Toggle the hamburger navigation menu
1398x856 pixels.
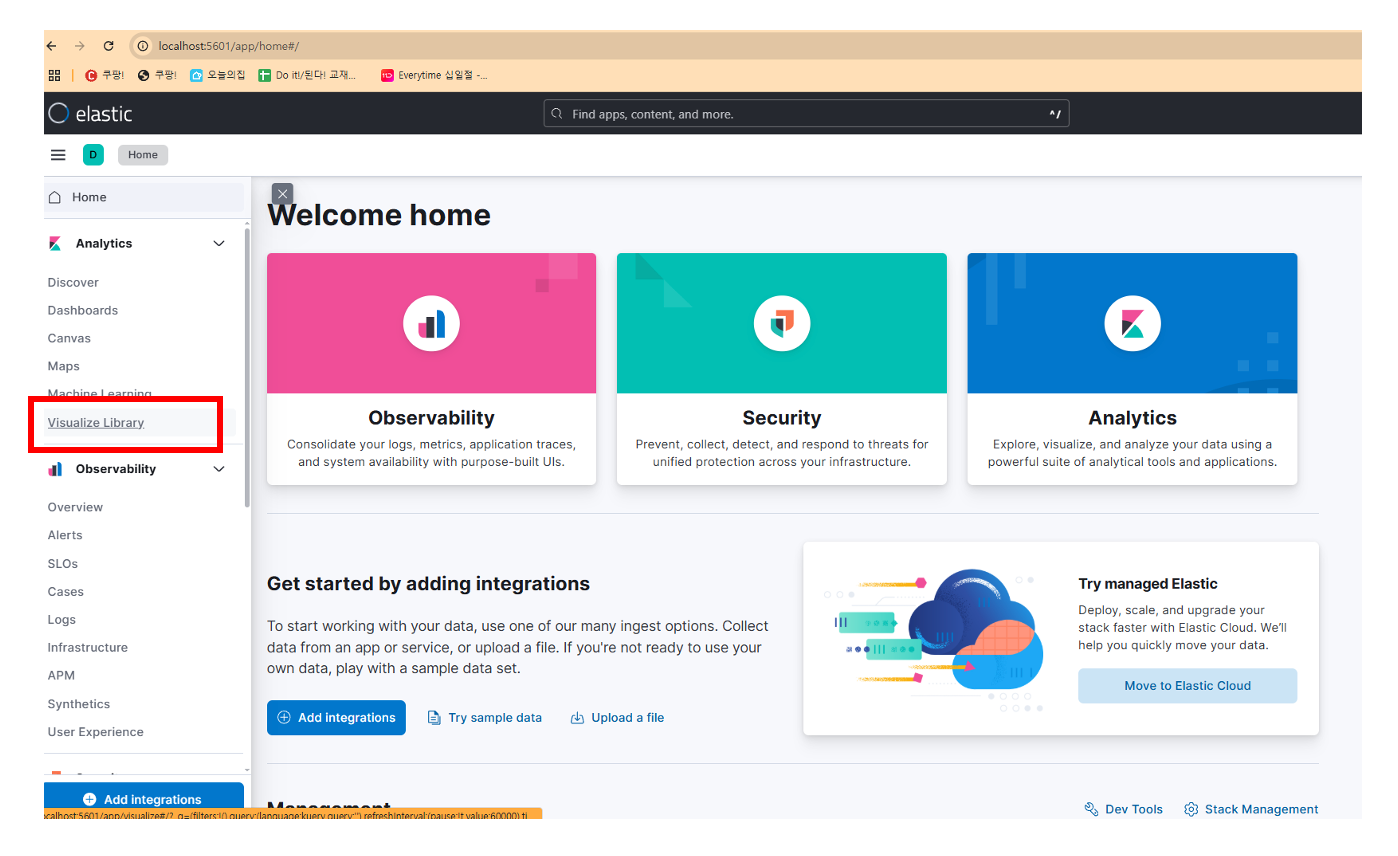[x=58, y=155]
